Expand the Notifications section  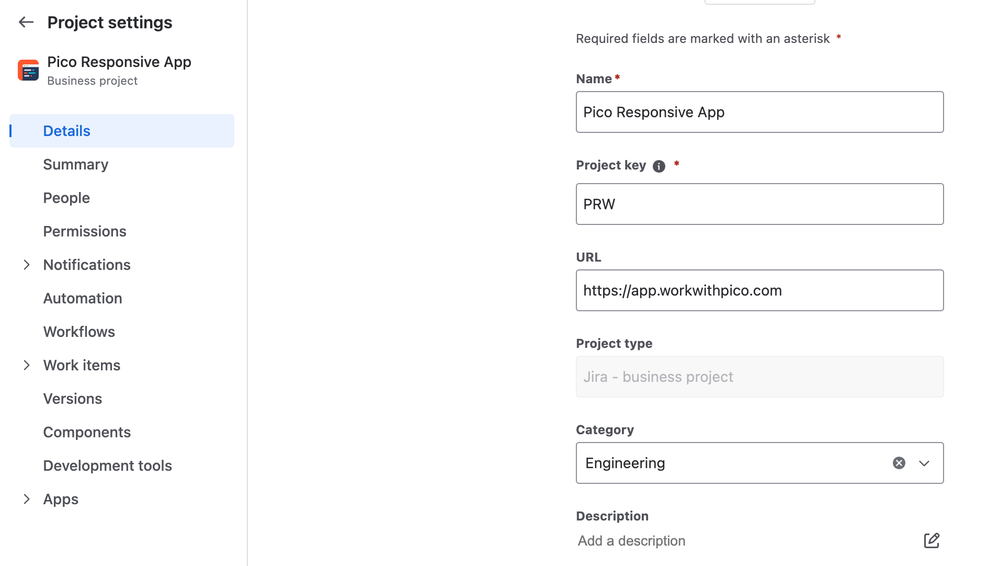pos(27,265)
